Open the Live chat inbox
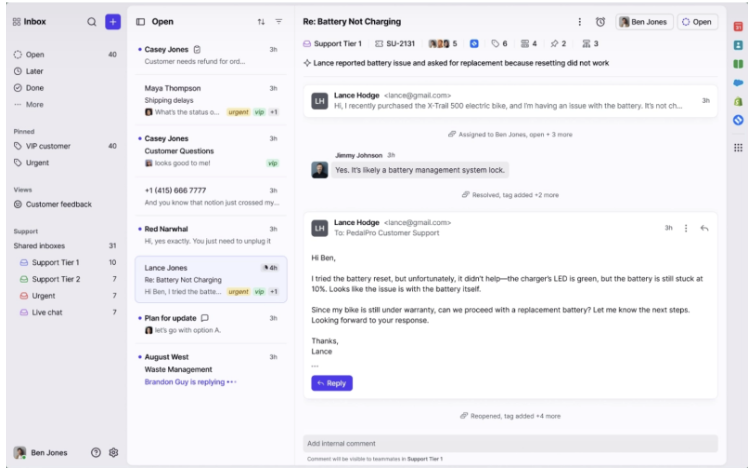Viewport: 750px width, 472px height. point(68,312)
